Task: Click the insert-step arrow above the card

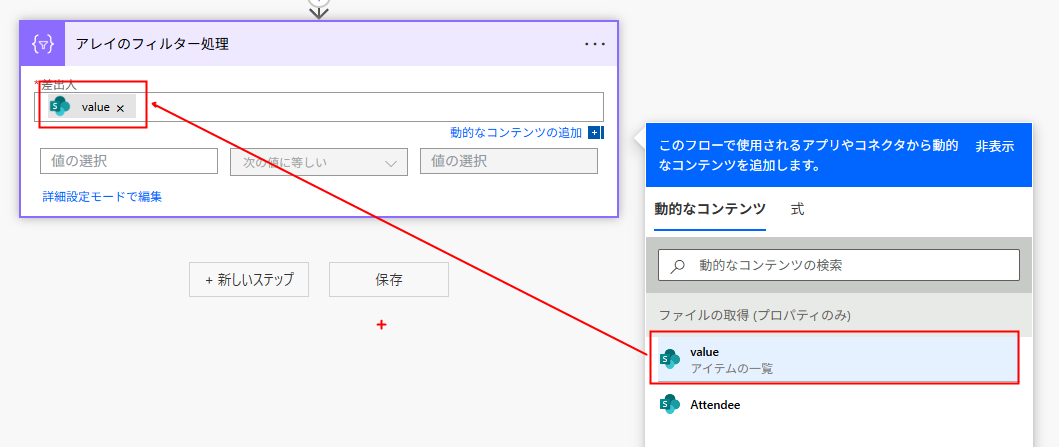Action: click(x=319, y=8)
